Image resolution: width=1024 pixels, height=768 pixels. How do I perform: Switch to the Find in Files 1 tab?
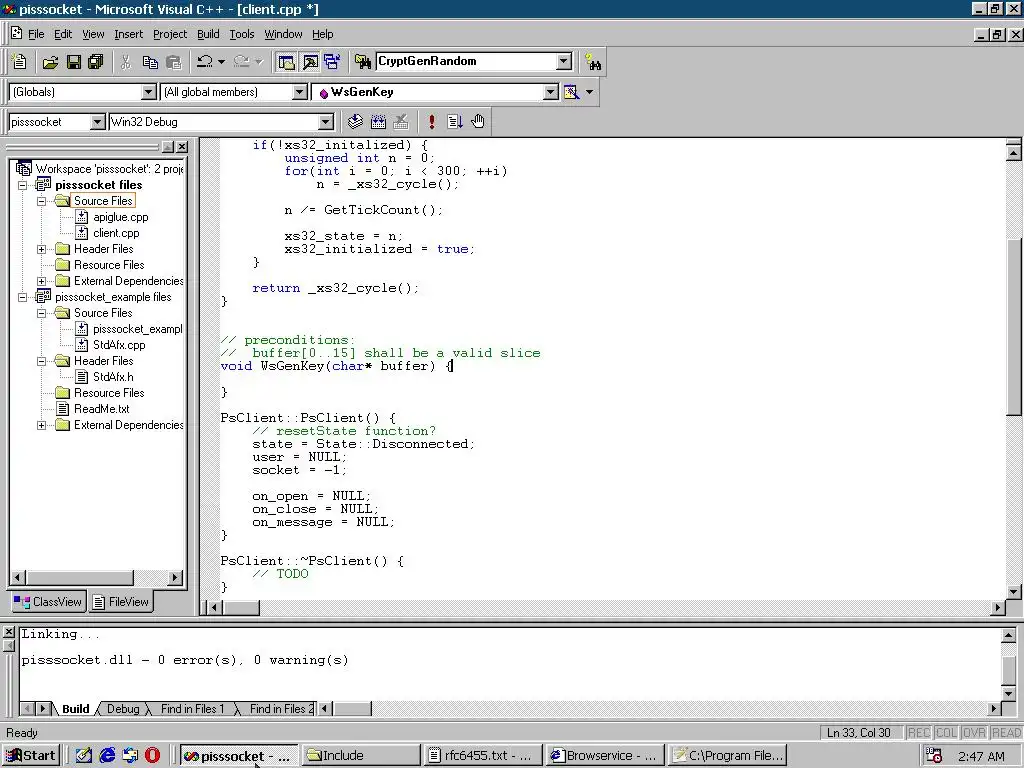(192, 709)
